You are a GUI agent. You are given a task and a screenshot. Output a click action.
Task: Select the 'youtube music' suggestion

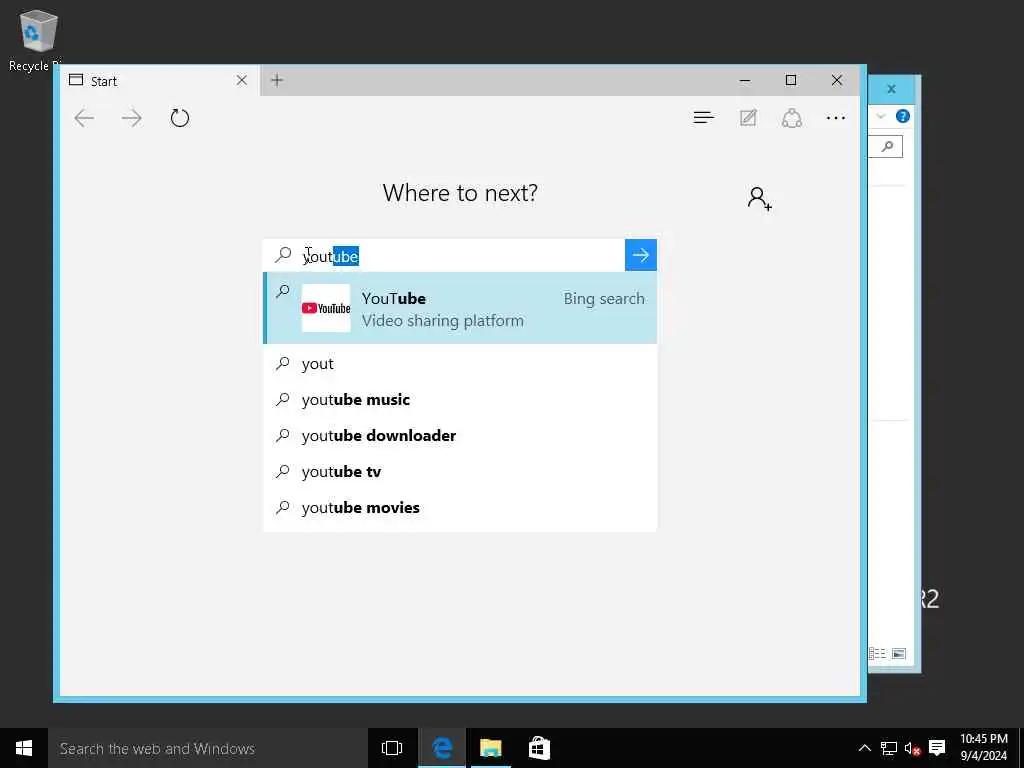(x=460, y=400)
